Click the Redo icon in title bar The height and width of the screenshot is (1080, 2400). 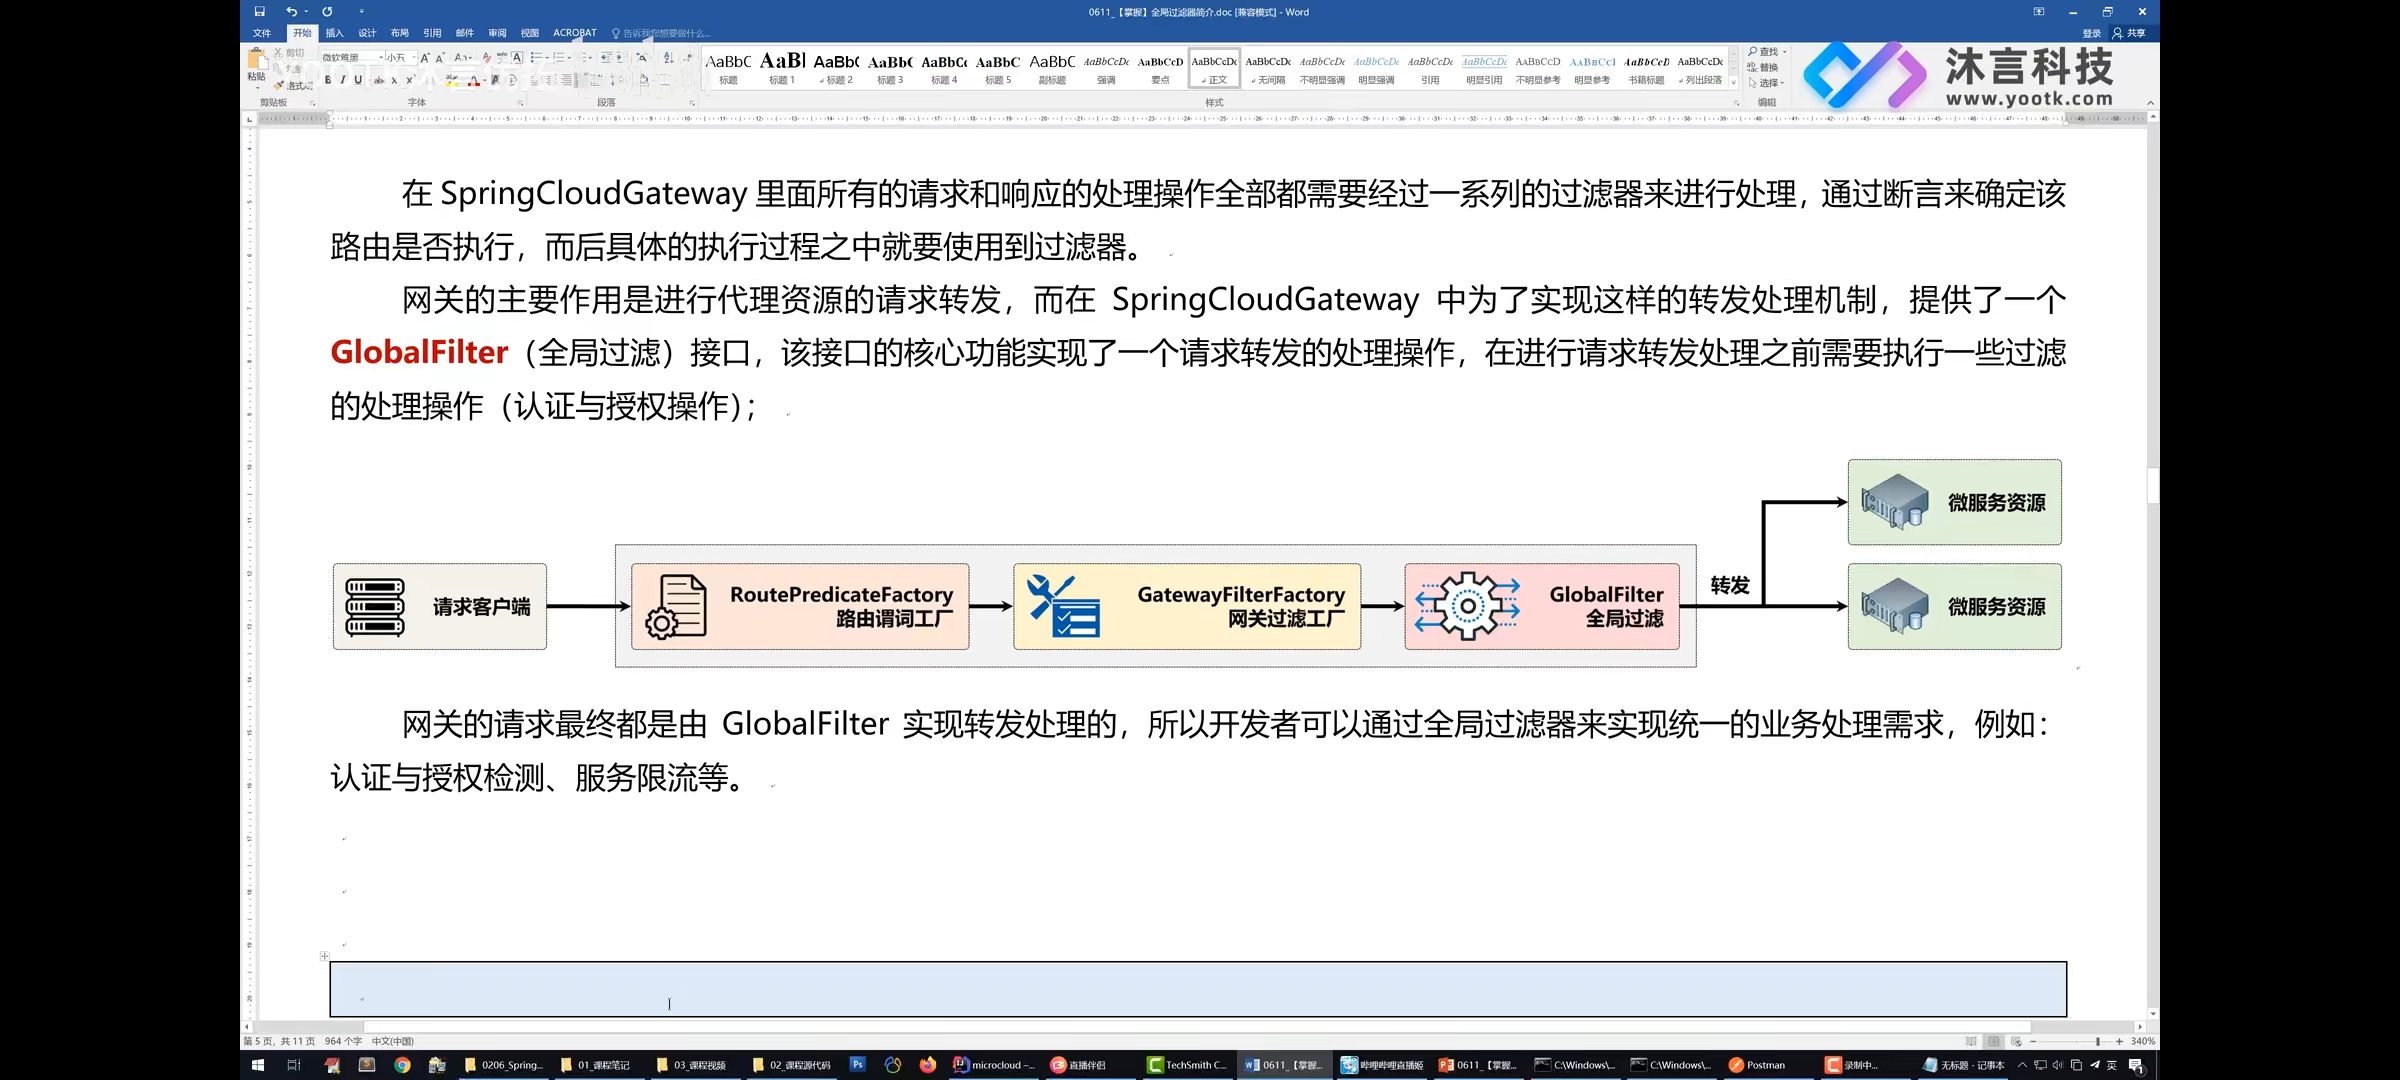(327, 12)
